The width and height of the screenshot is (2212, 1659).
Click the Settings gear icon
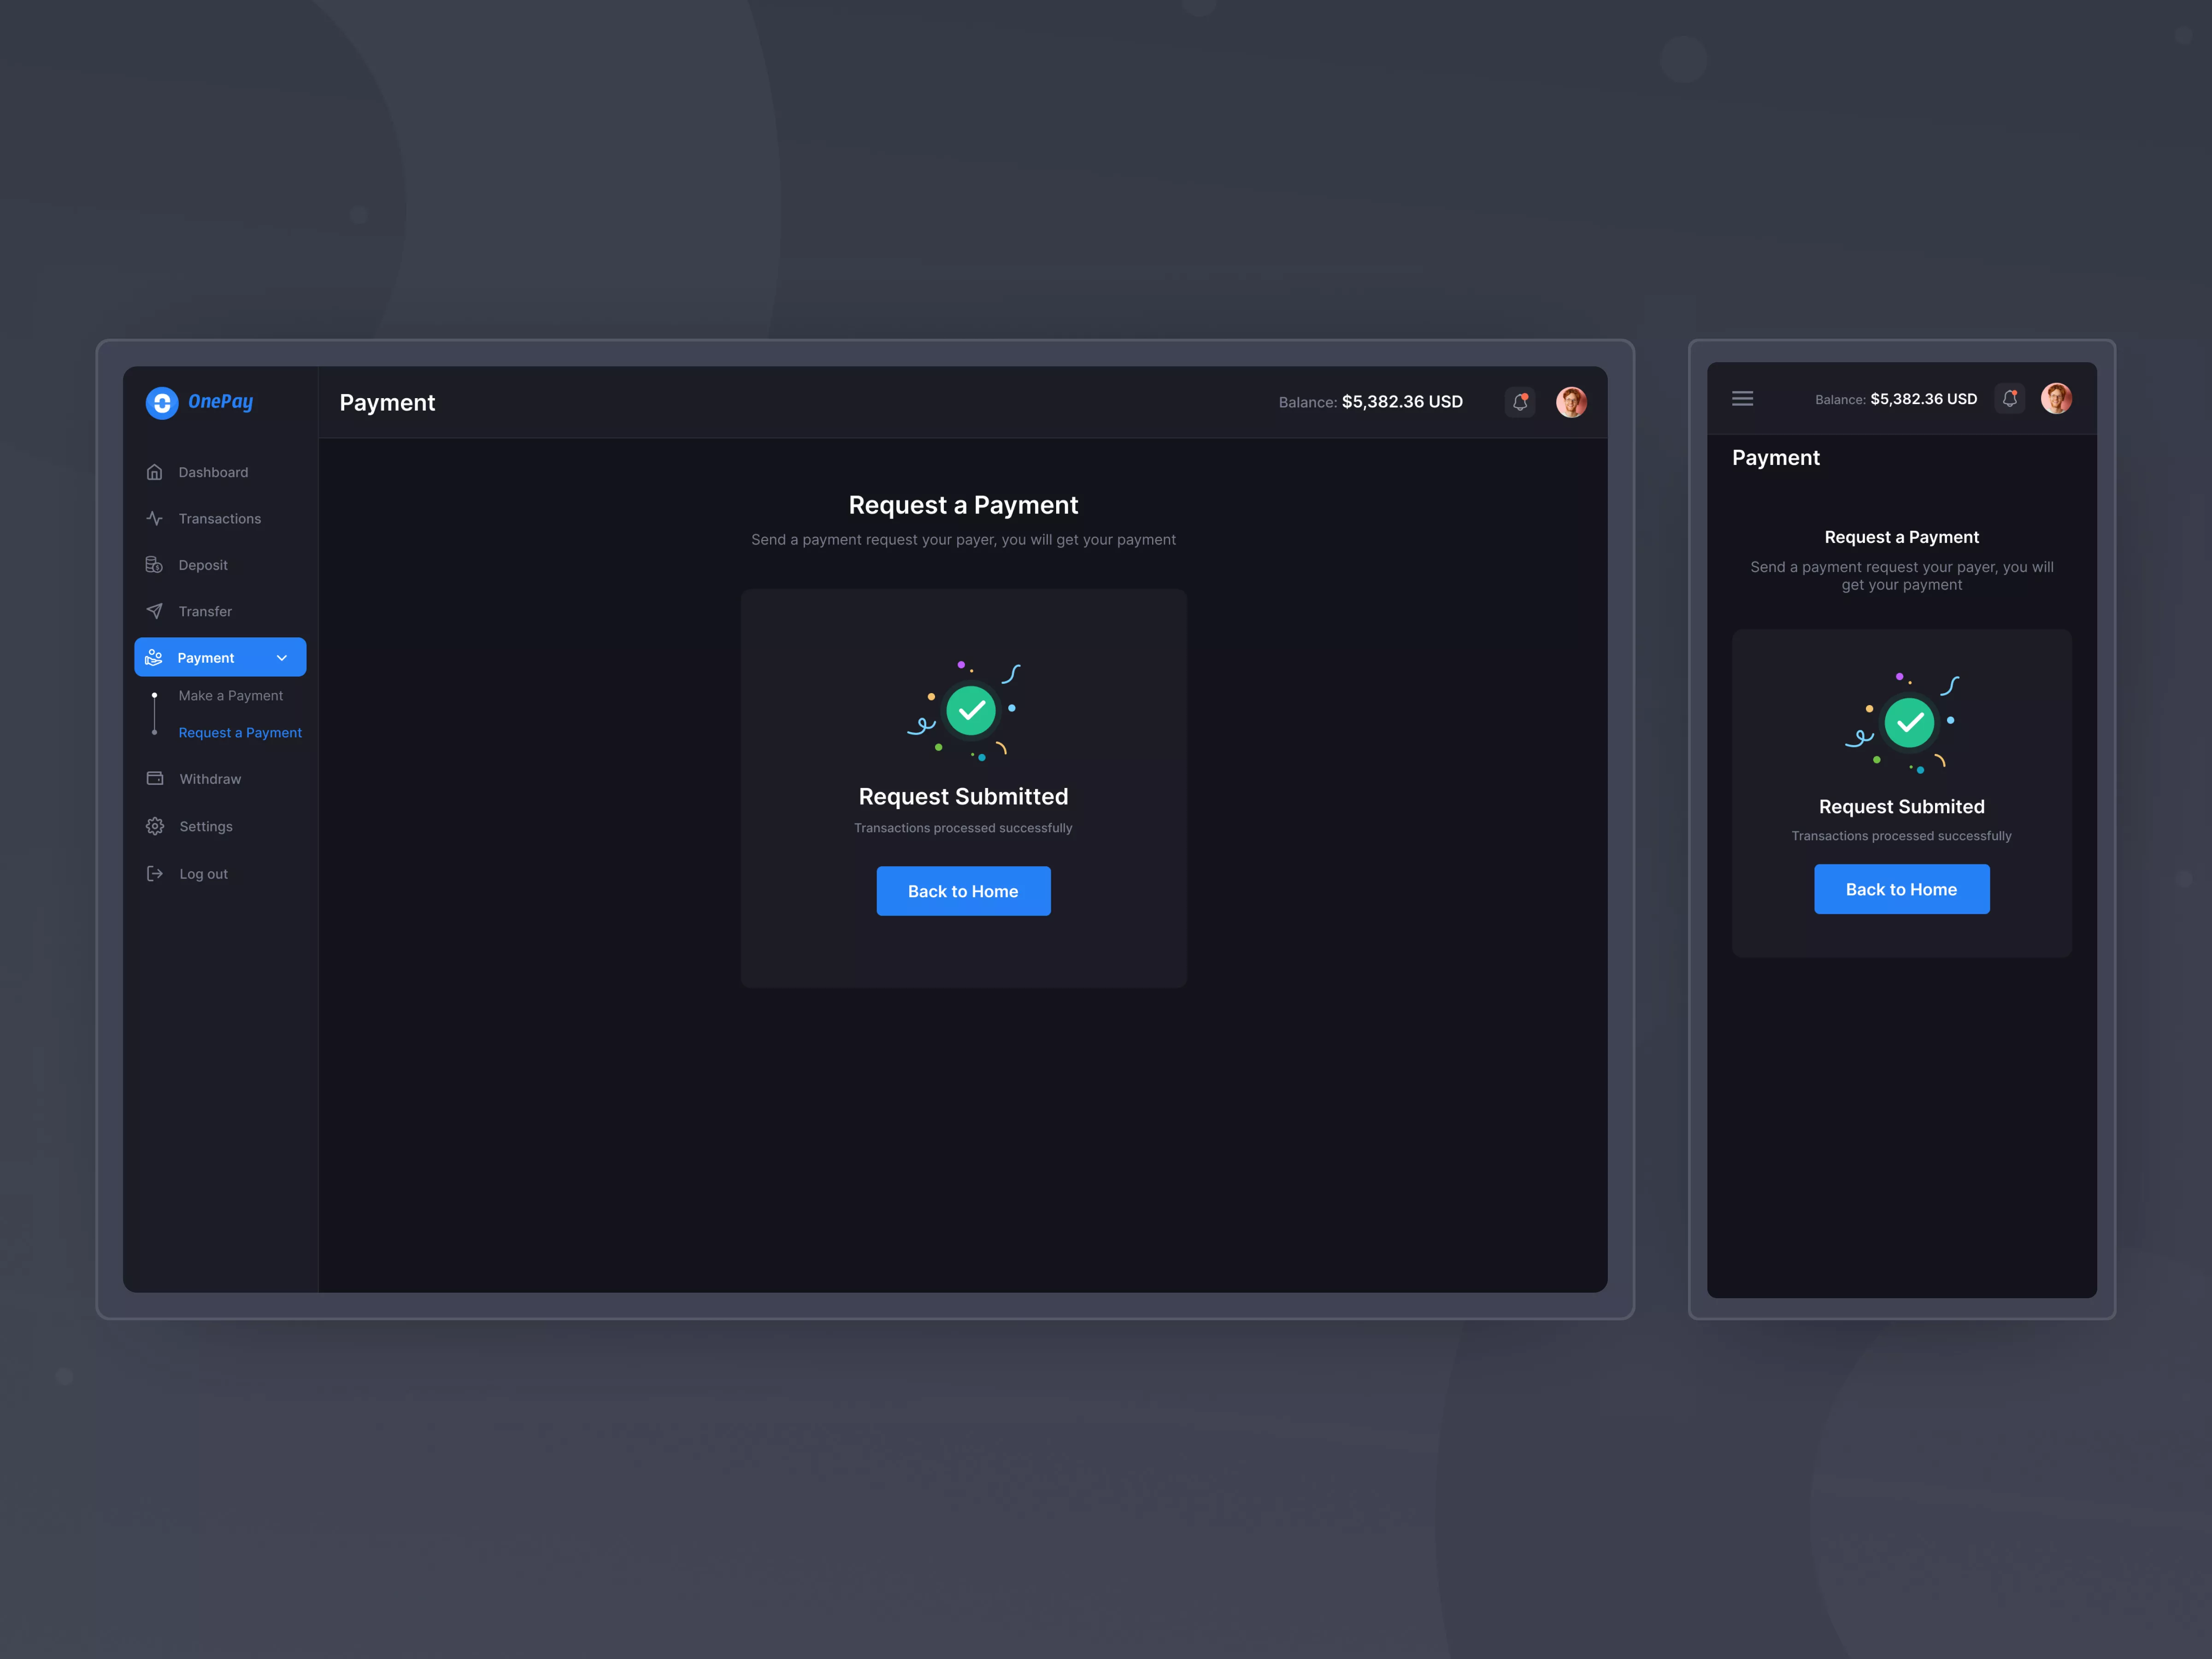[x=155, y=826]
